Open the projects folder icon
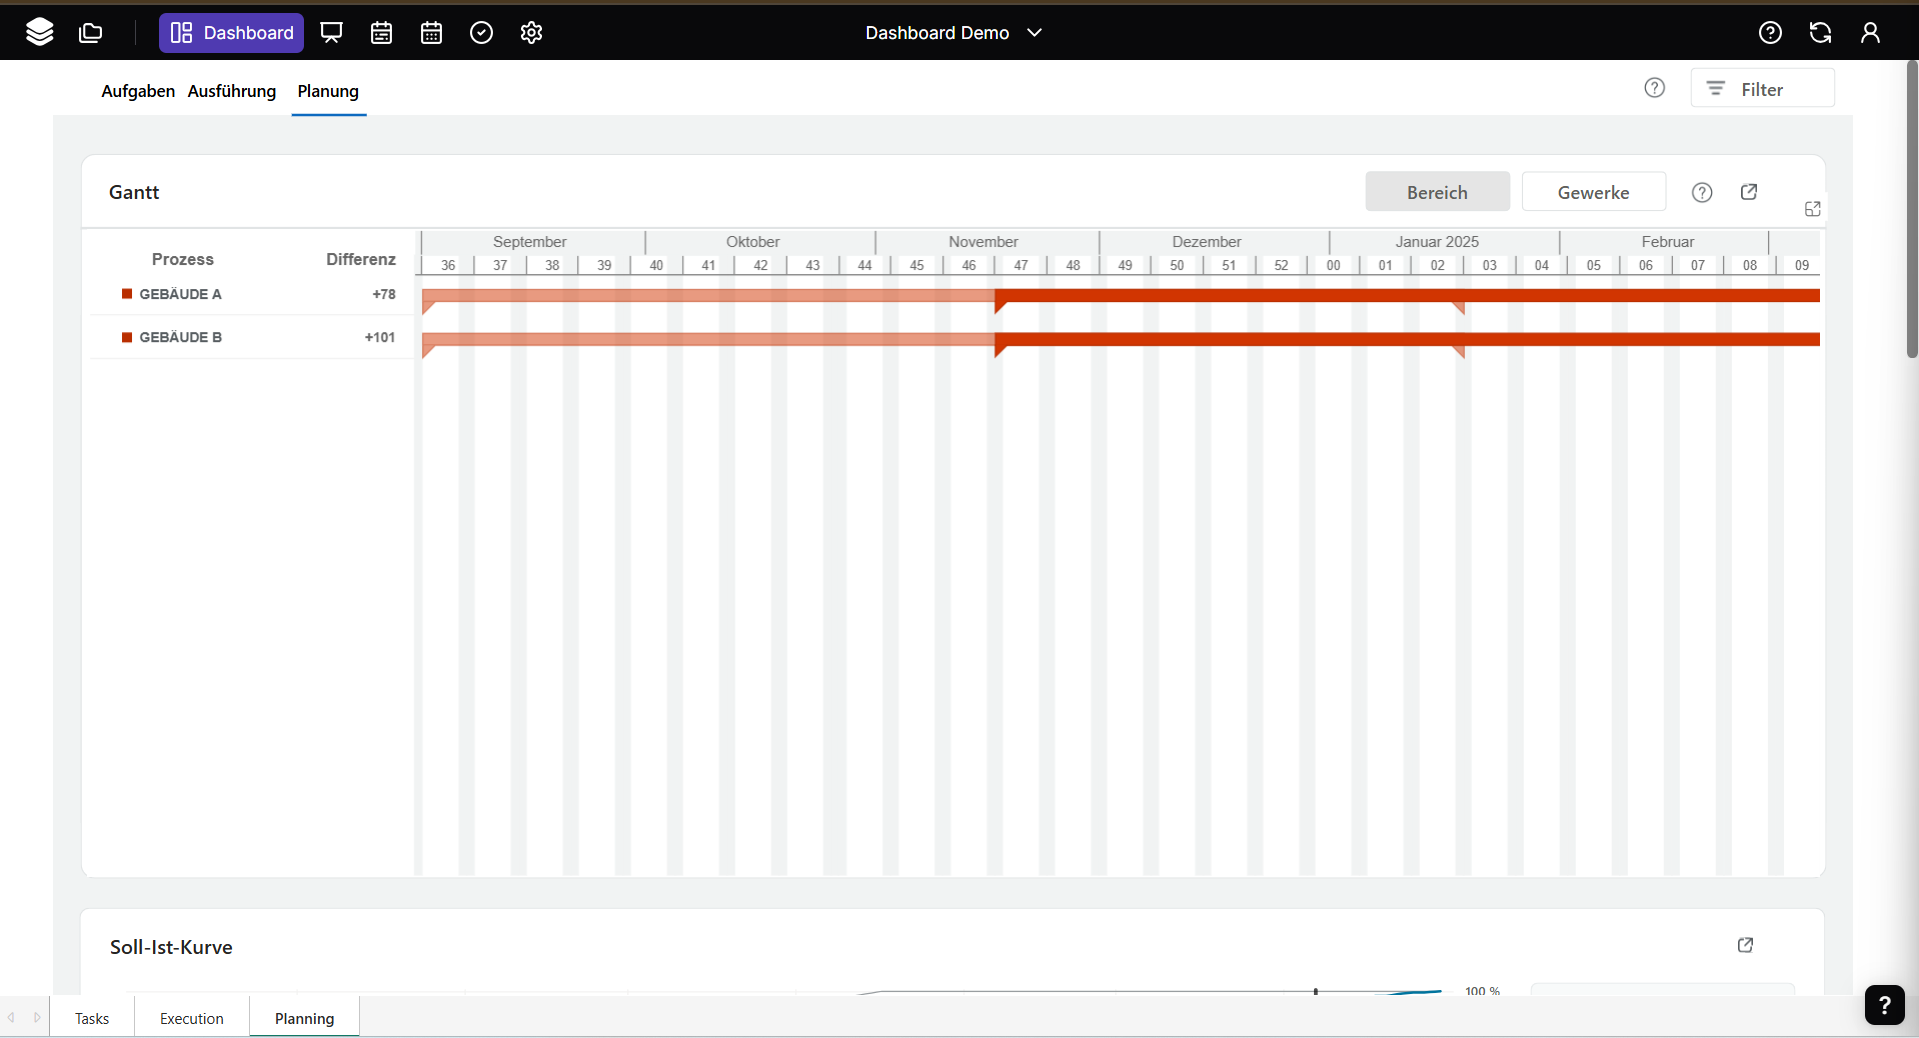The height and width of the screenshot is (1038, 1919). point(91,33)
